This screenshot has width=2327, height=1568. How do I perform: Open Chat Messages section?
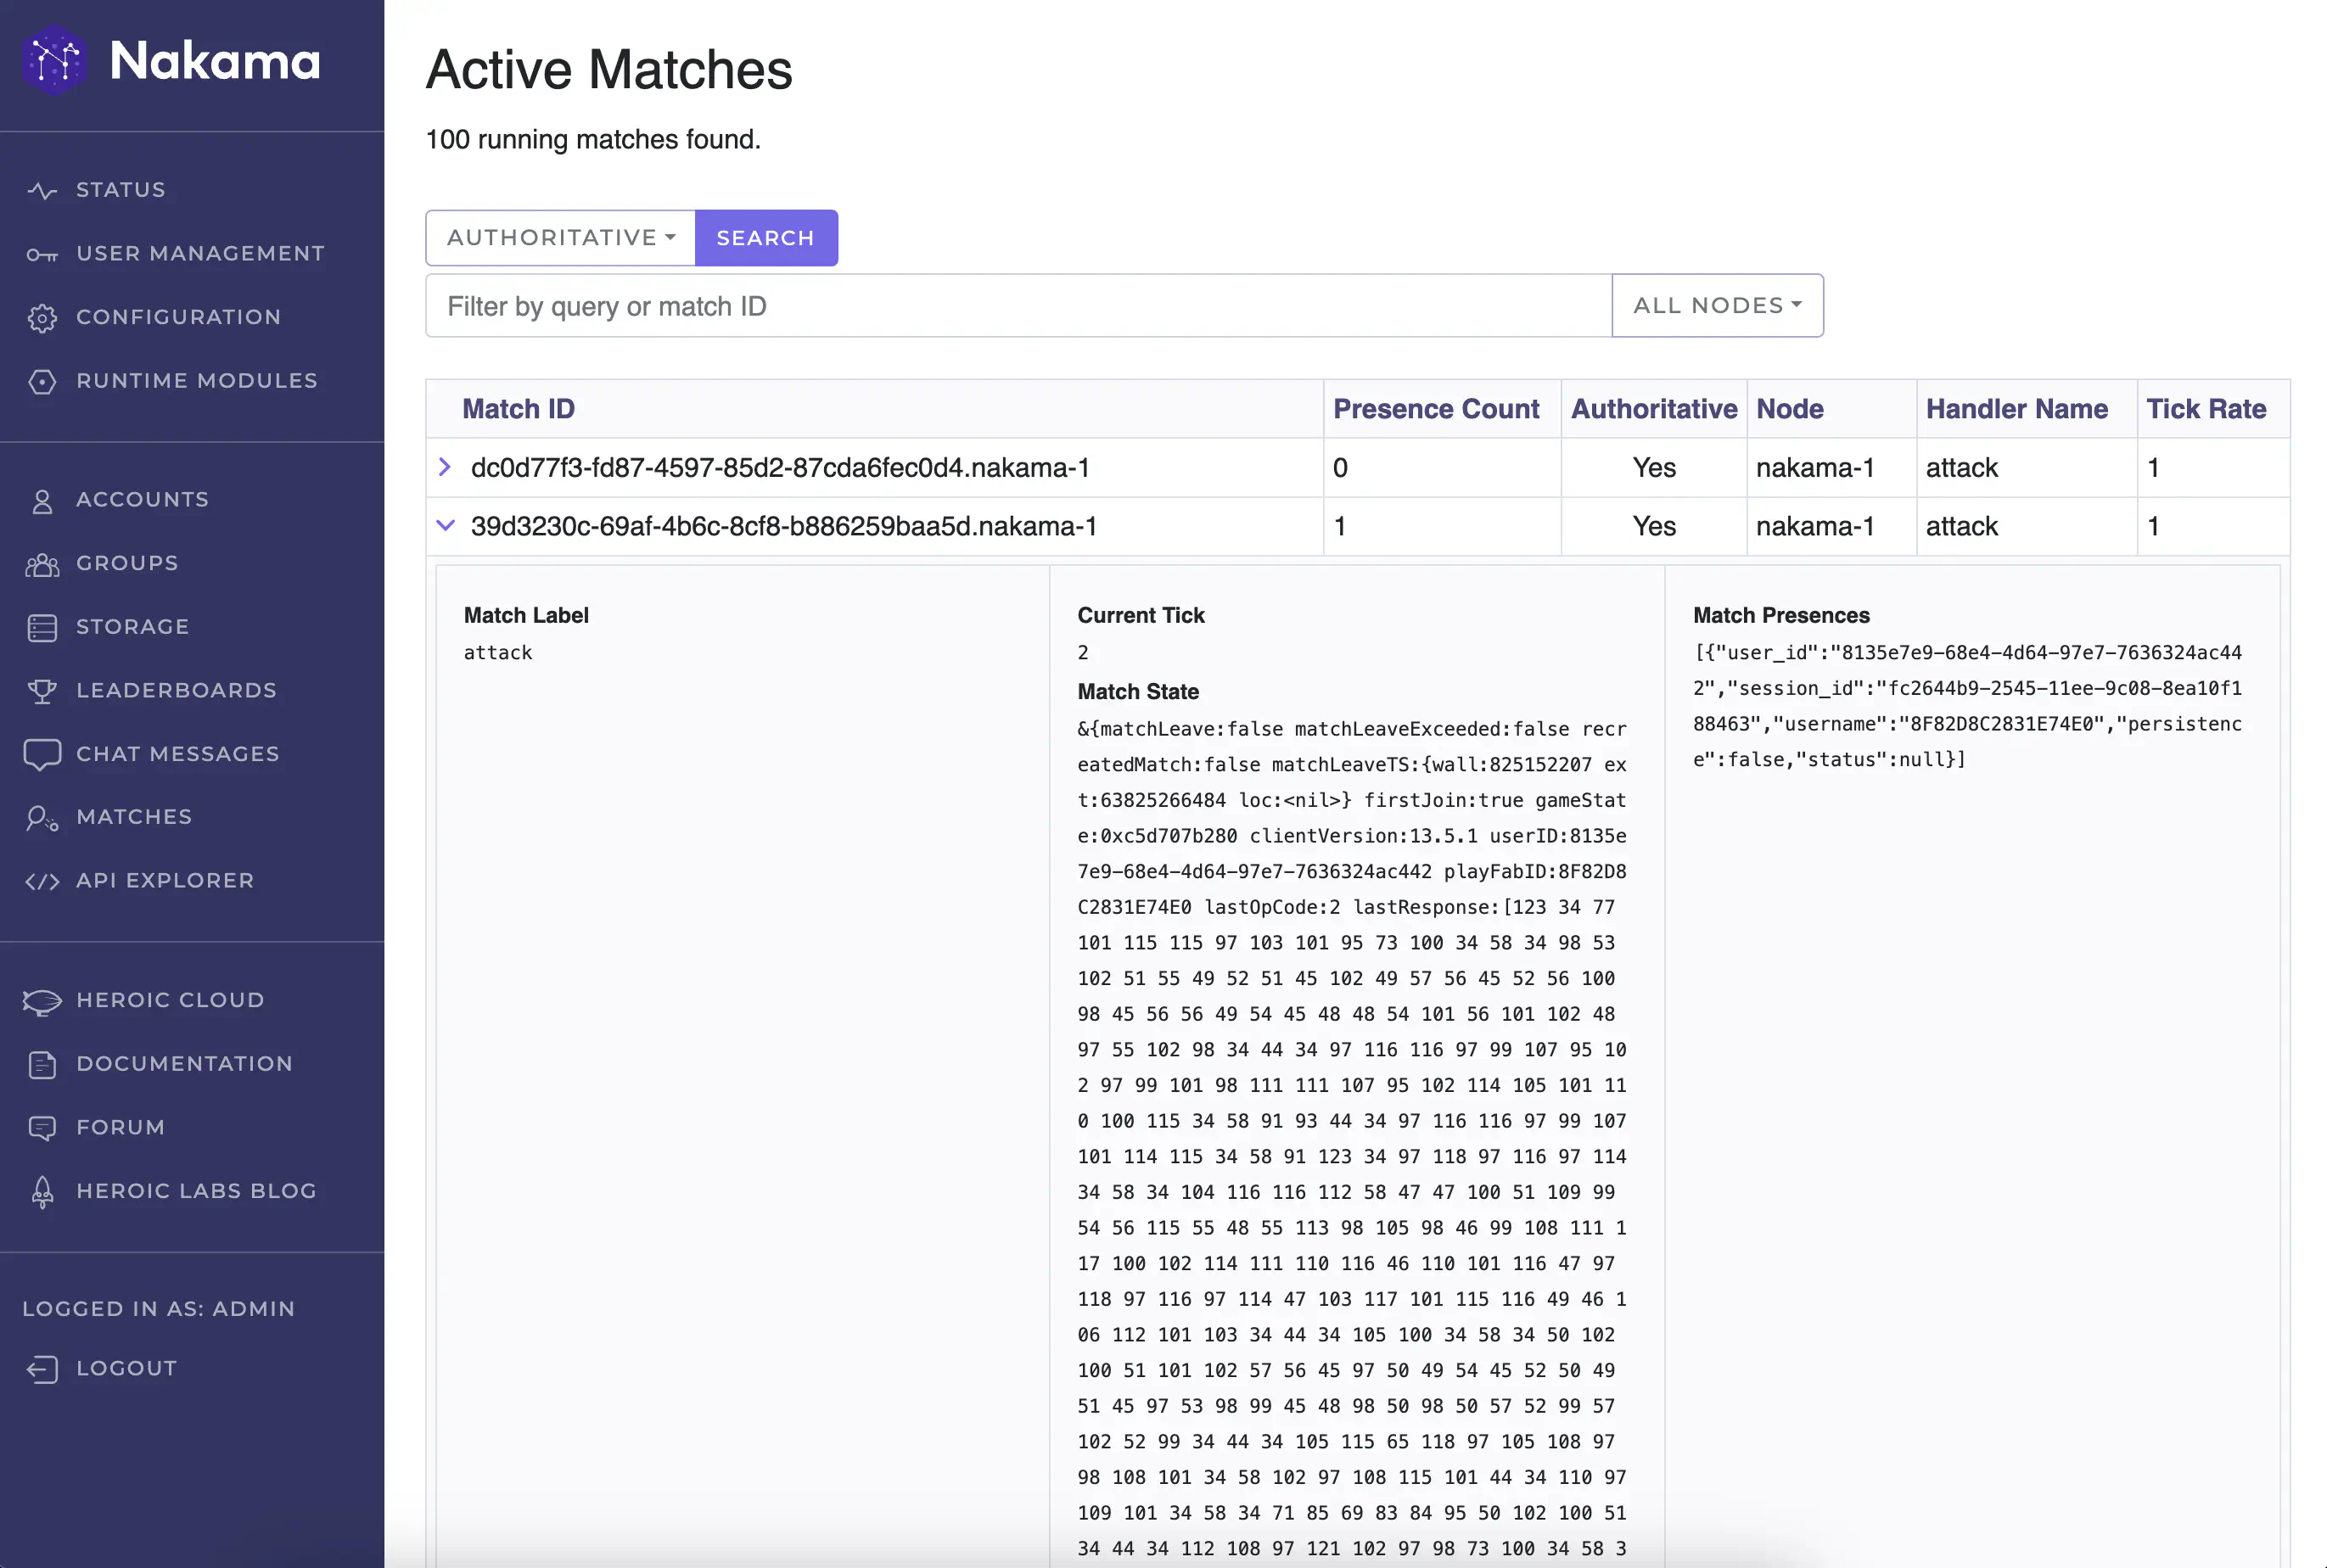[x=177, y=754]
